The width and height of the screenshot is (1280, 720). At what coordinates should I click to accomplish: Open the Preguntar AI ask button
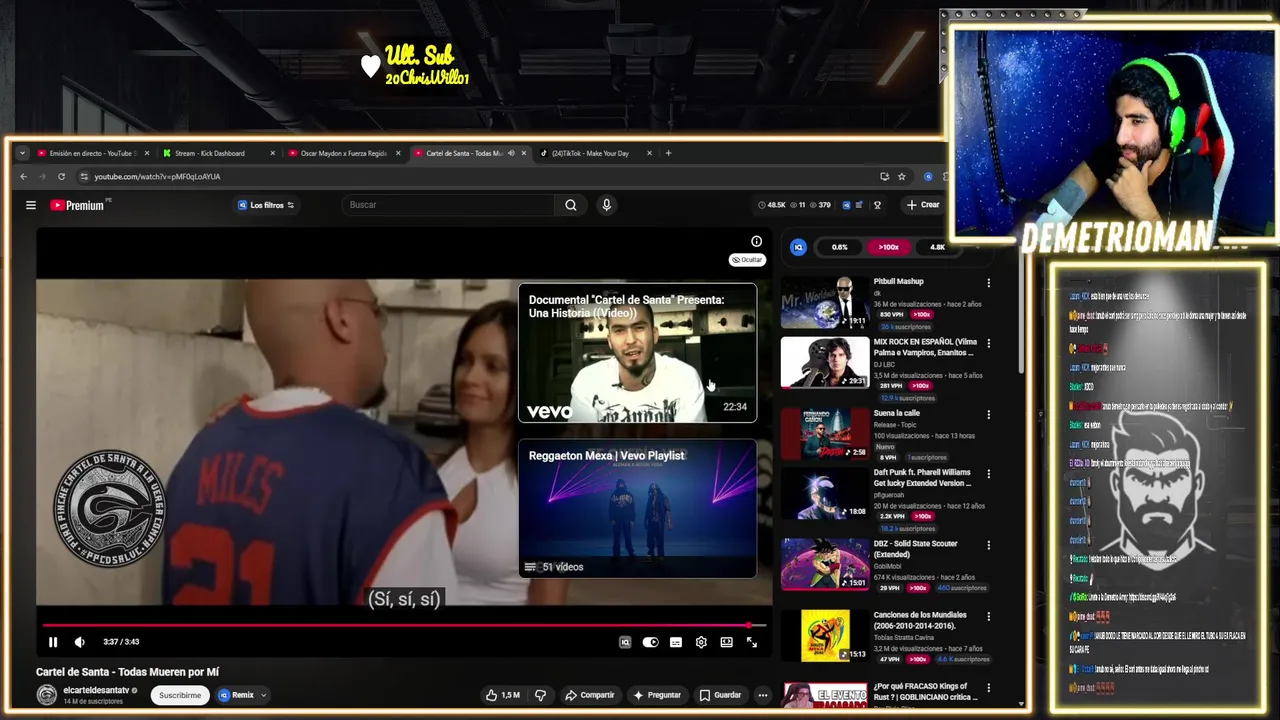657,695
